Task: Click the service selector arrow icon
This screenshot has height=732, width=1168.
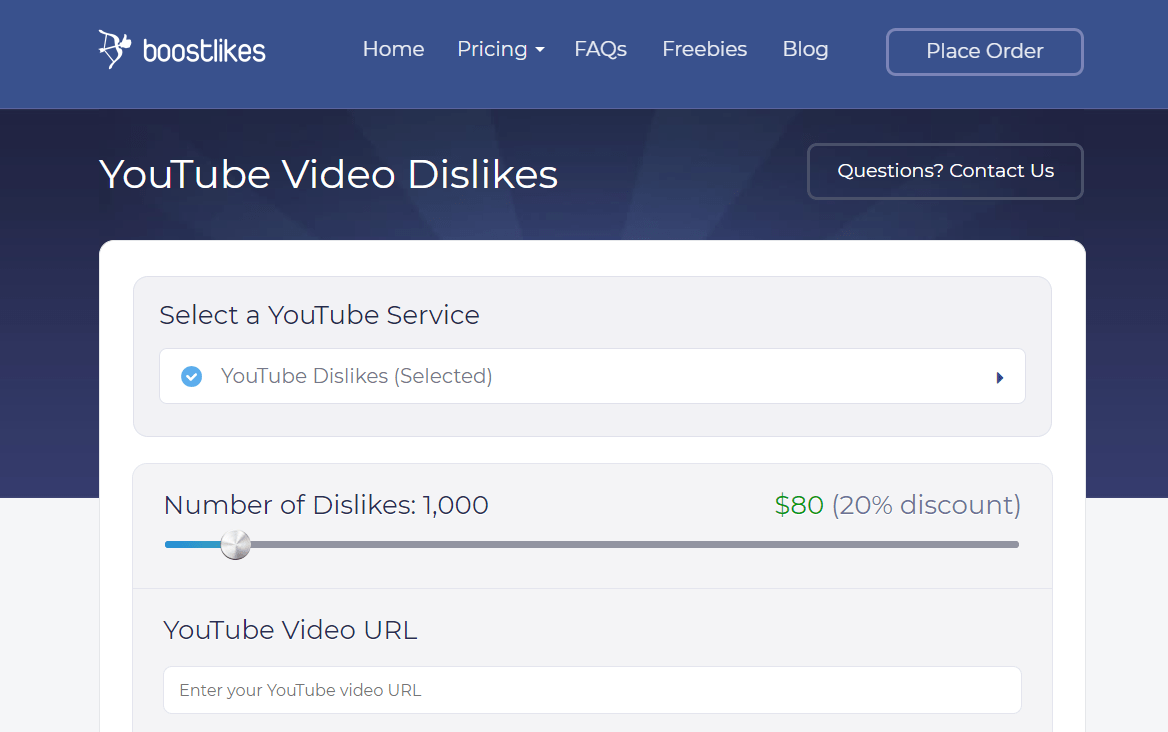Action: (x=1000, y=378)
